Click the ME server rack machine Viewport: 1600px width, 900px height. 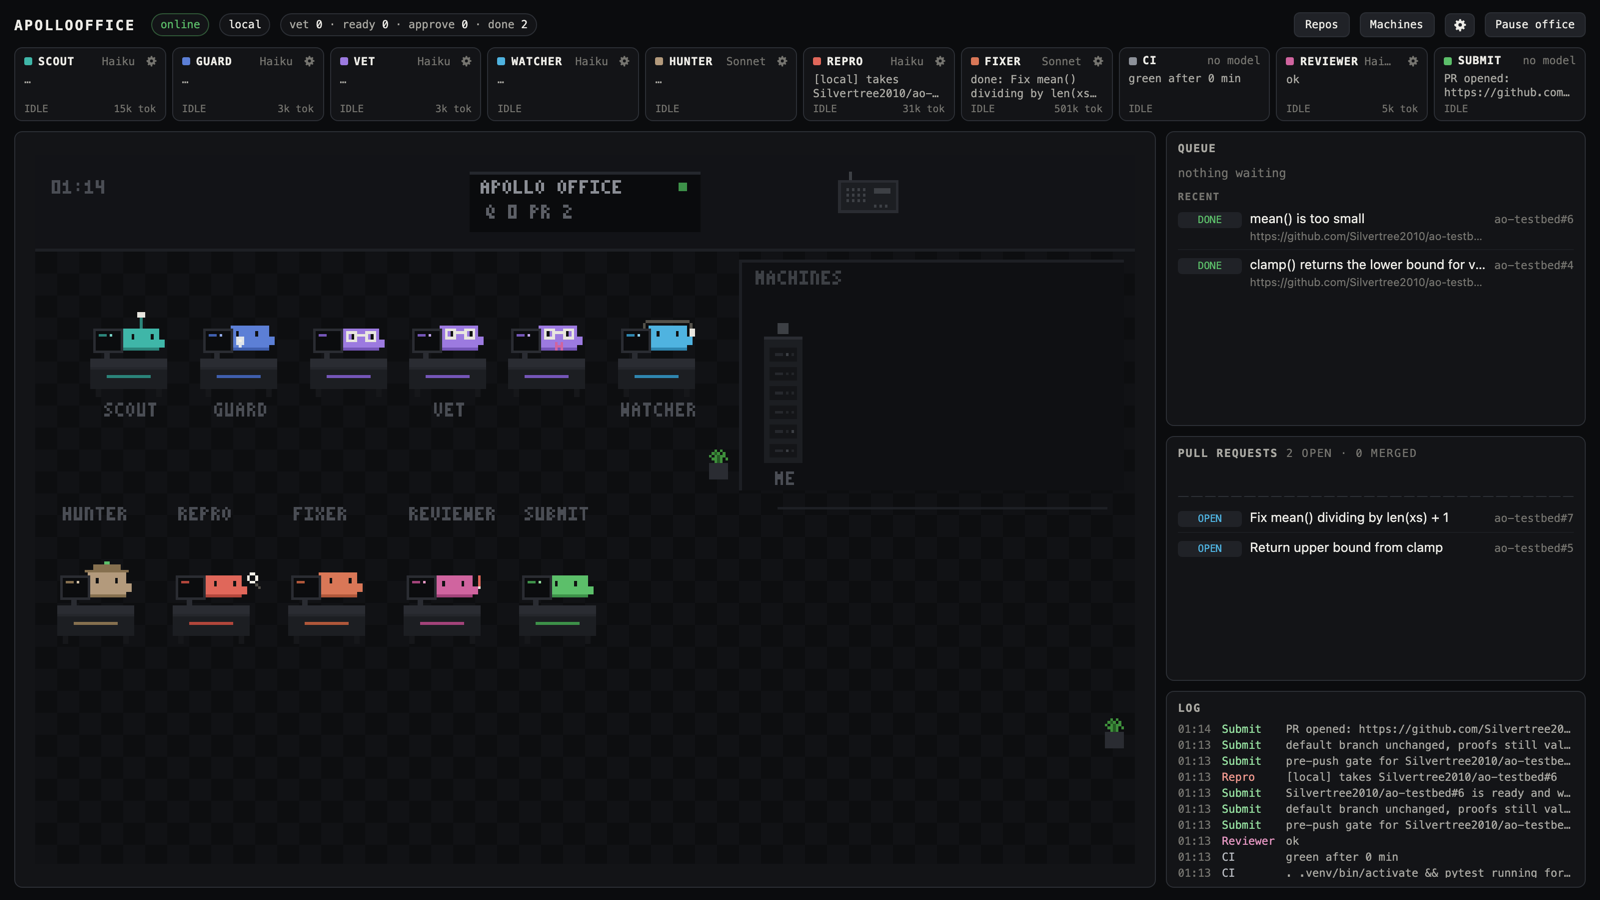tap(783, 395)
